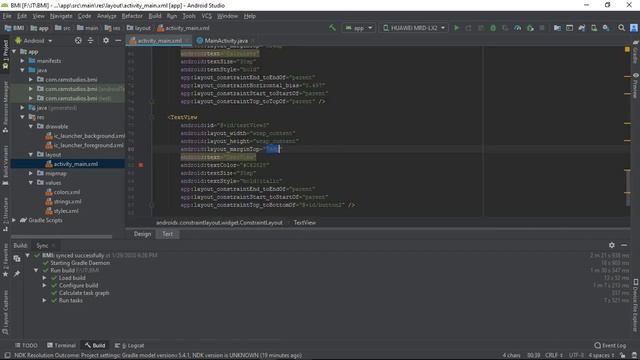This screenshot has width=640, height=360.
Task: Click the pin icon in Build panel
Action: click(x=17, y=273)
